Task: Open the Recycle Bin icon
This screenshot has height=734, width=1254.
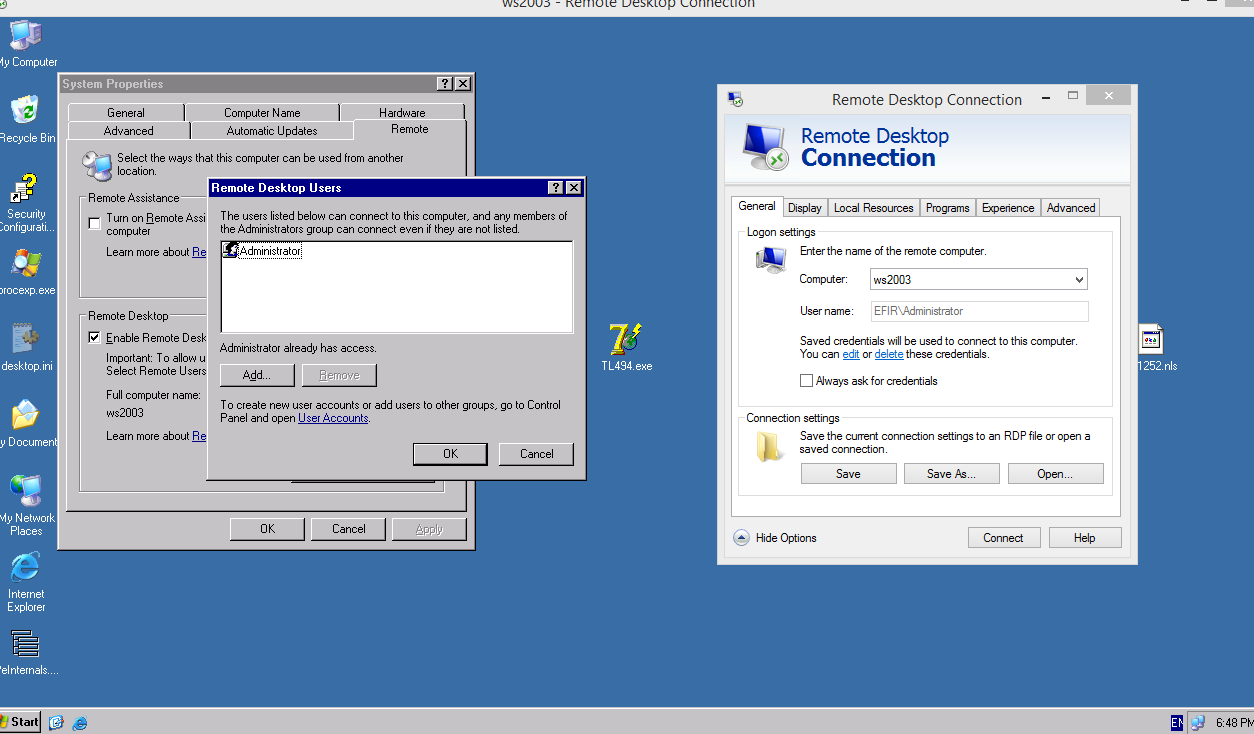Action: (x=25, y=111)
